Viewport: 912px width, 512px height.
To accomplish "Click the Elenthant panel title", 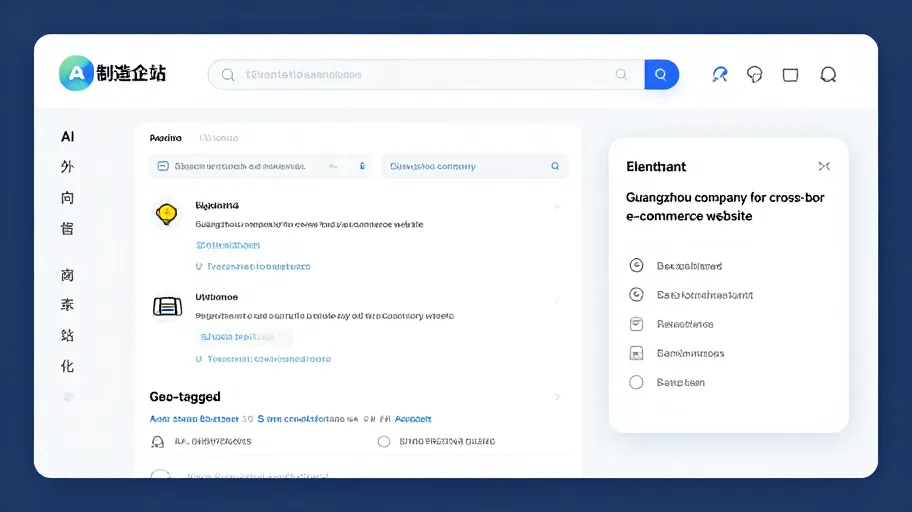I will tap(656, 167).
